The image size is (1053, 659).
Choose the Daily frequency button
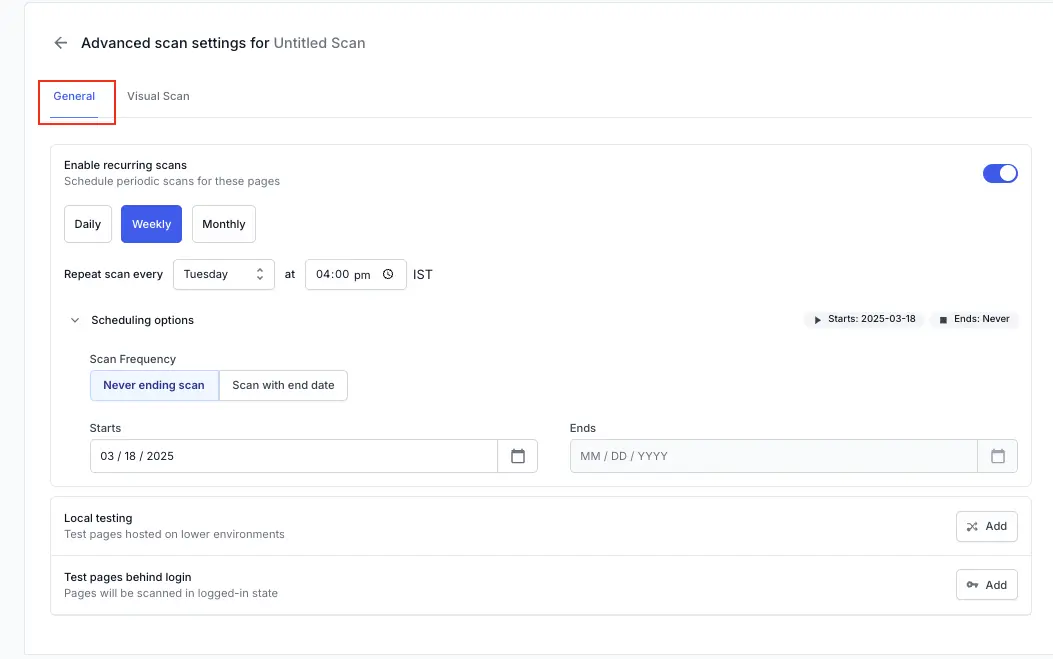coord(88,224)
